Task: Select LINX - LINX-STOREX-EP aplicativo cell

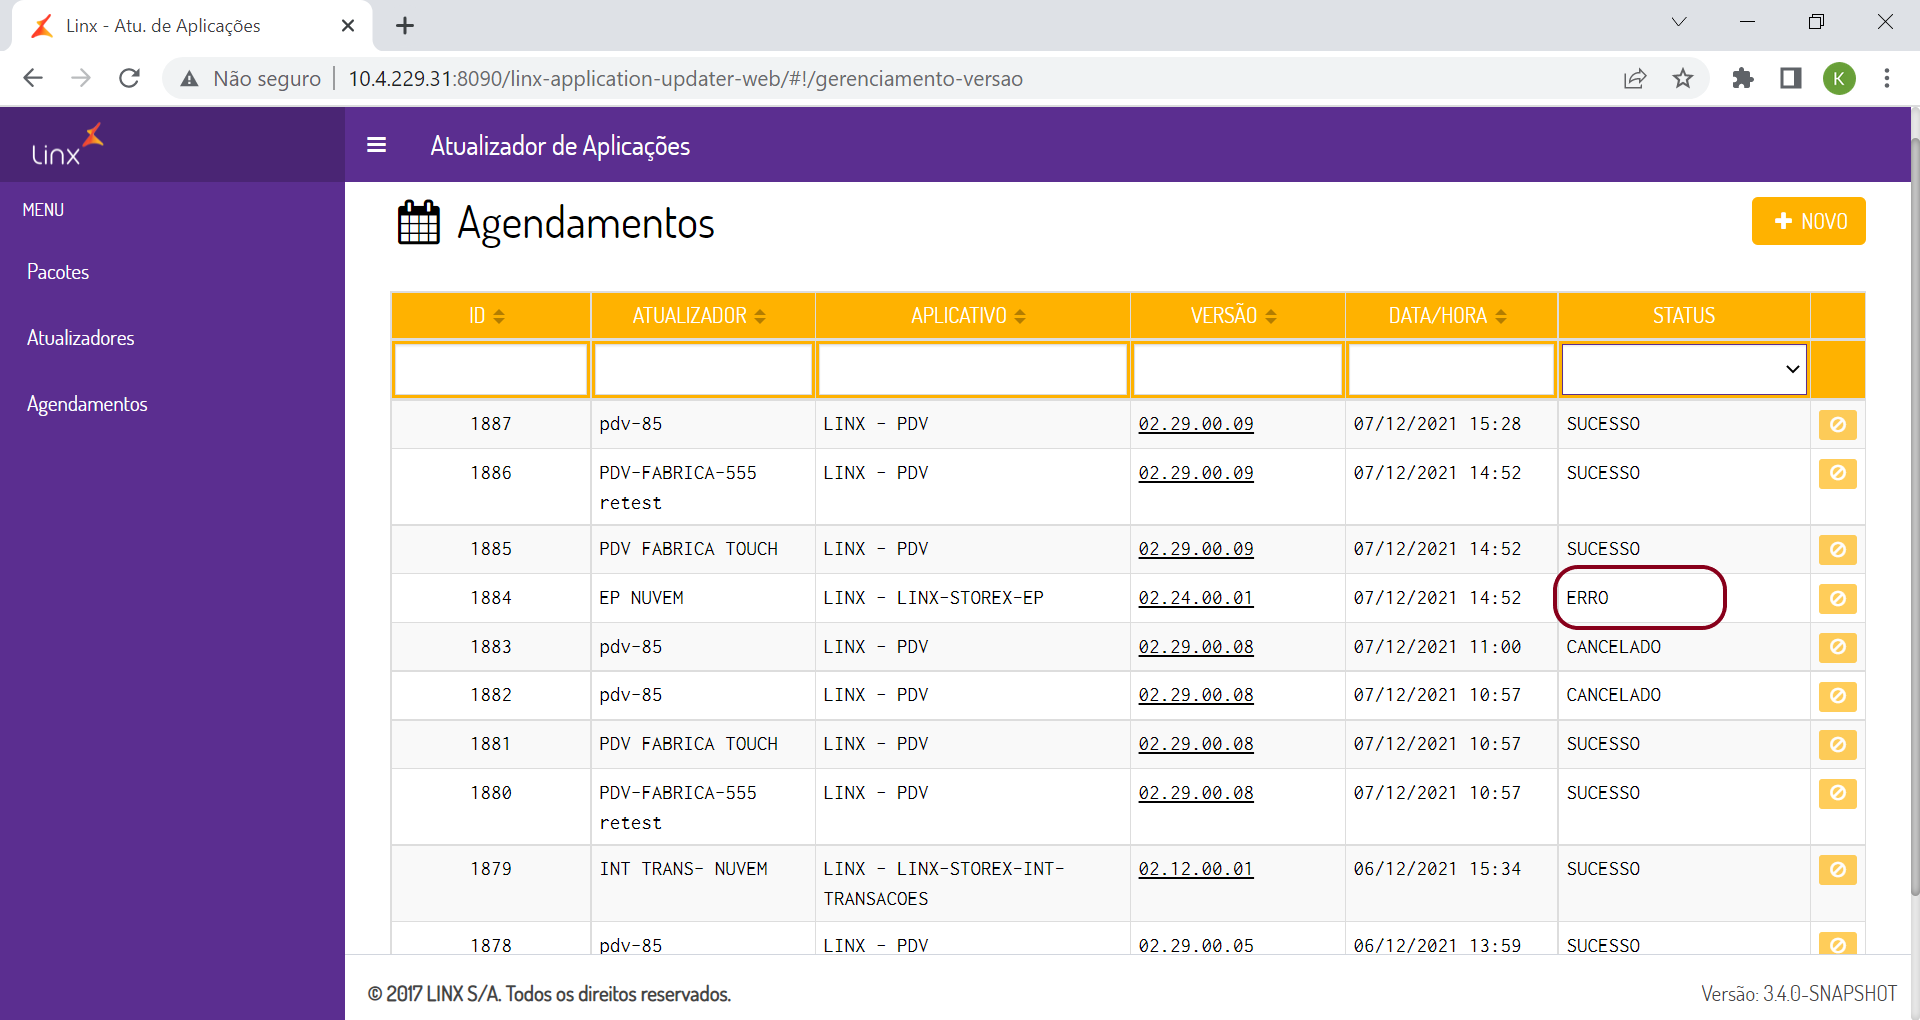Action: 973,598
